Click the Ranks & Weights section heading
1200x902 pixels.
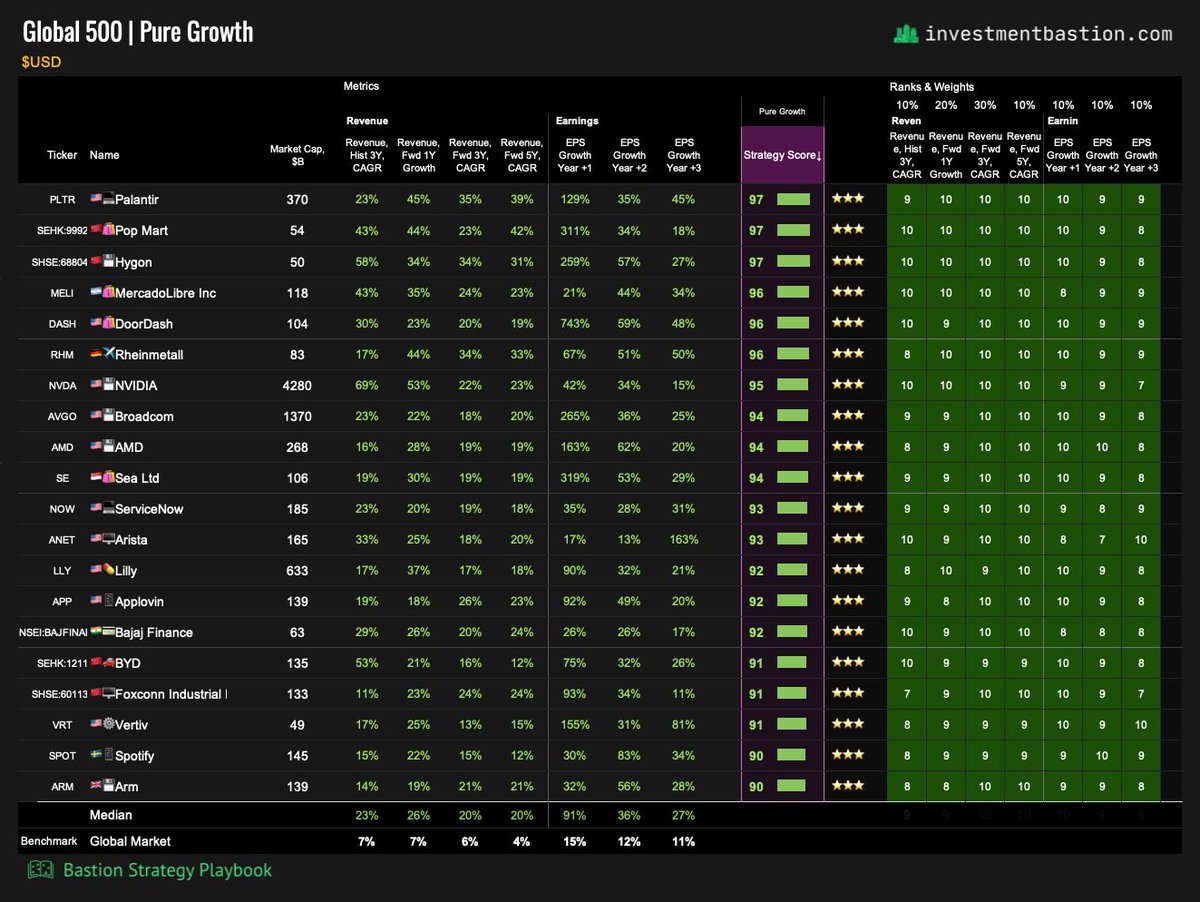click(932, 87)
